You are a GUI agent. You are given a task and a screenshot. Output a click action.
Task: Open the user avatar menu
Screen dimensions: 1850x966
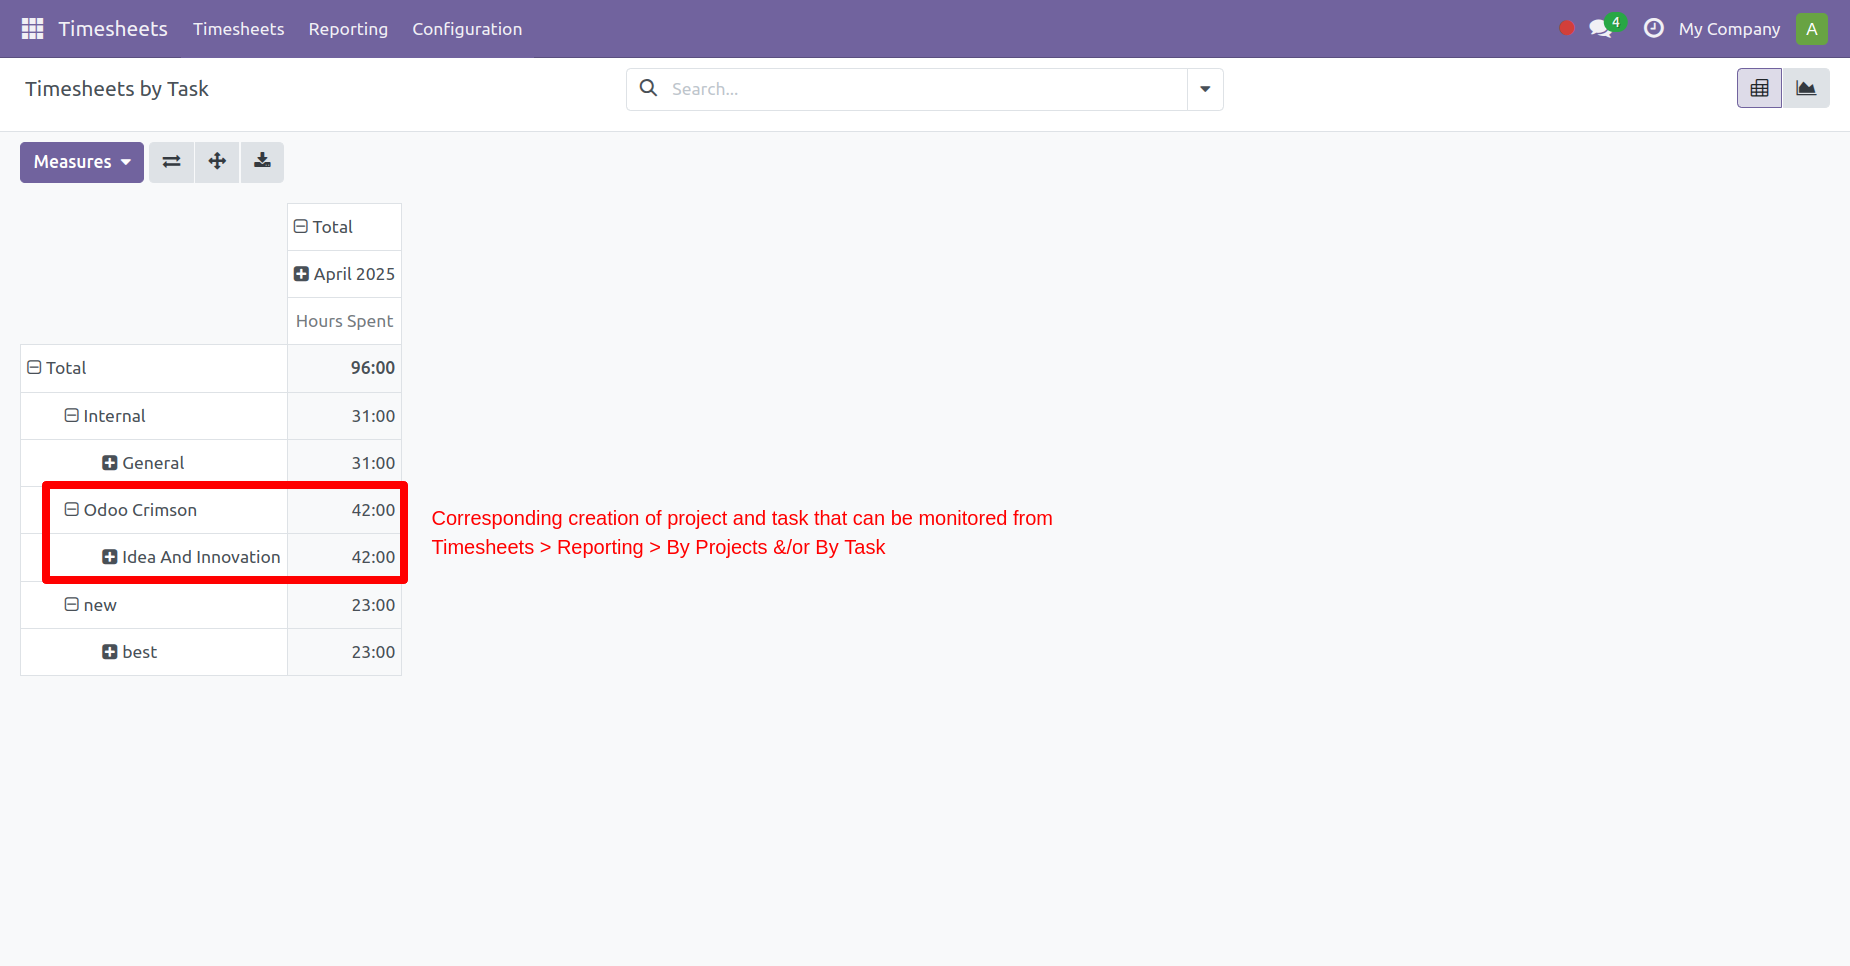[1811, 29]
